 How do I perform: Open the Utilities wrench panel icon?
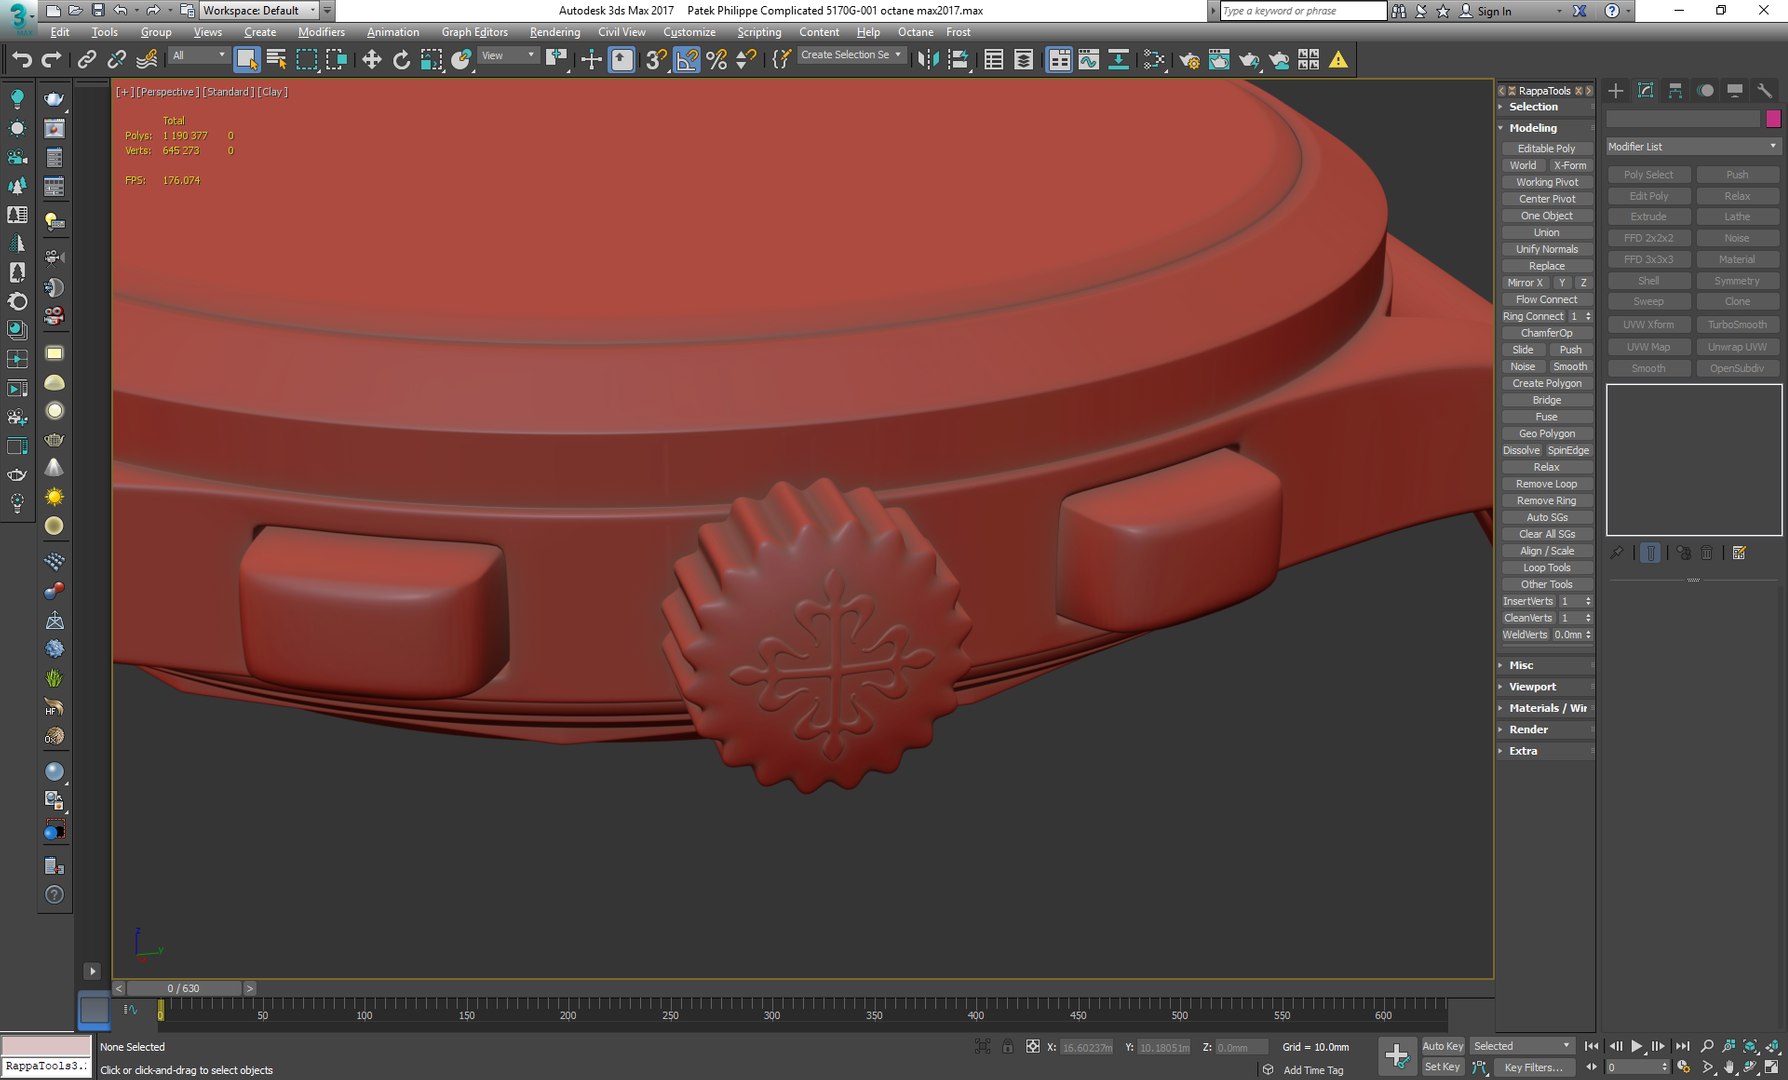[x=1765, y=91]
